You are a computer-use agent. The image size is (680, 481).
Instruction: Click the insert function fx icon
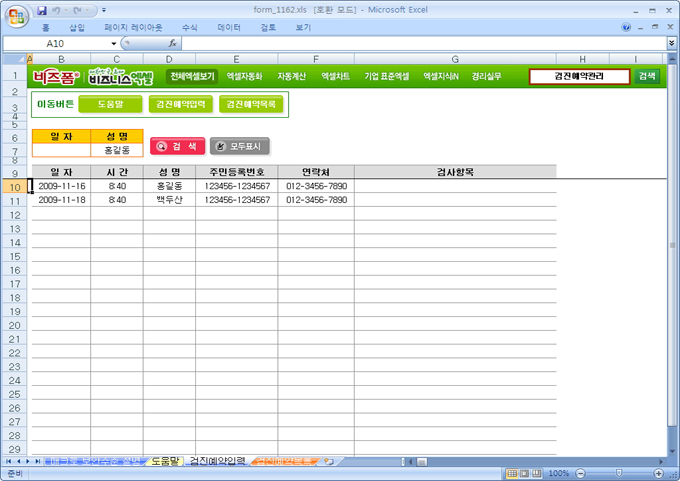(x=173, y=44)
